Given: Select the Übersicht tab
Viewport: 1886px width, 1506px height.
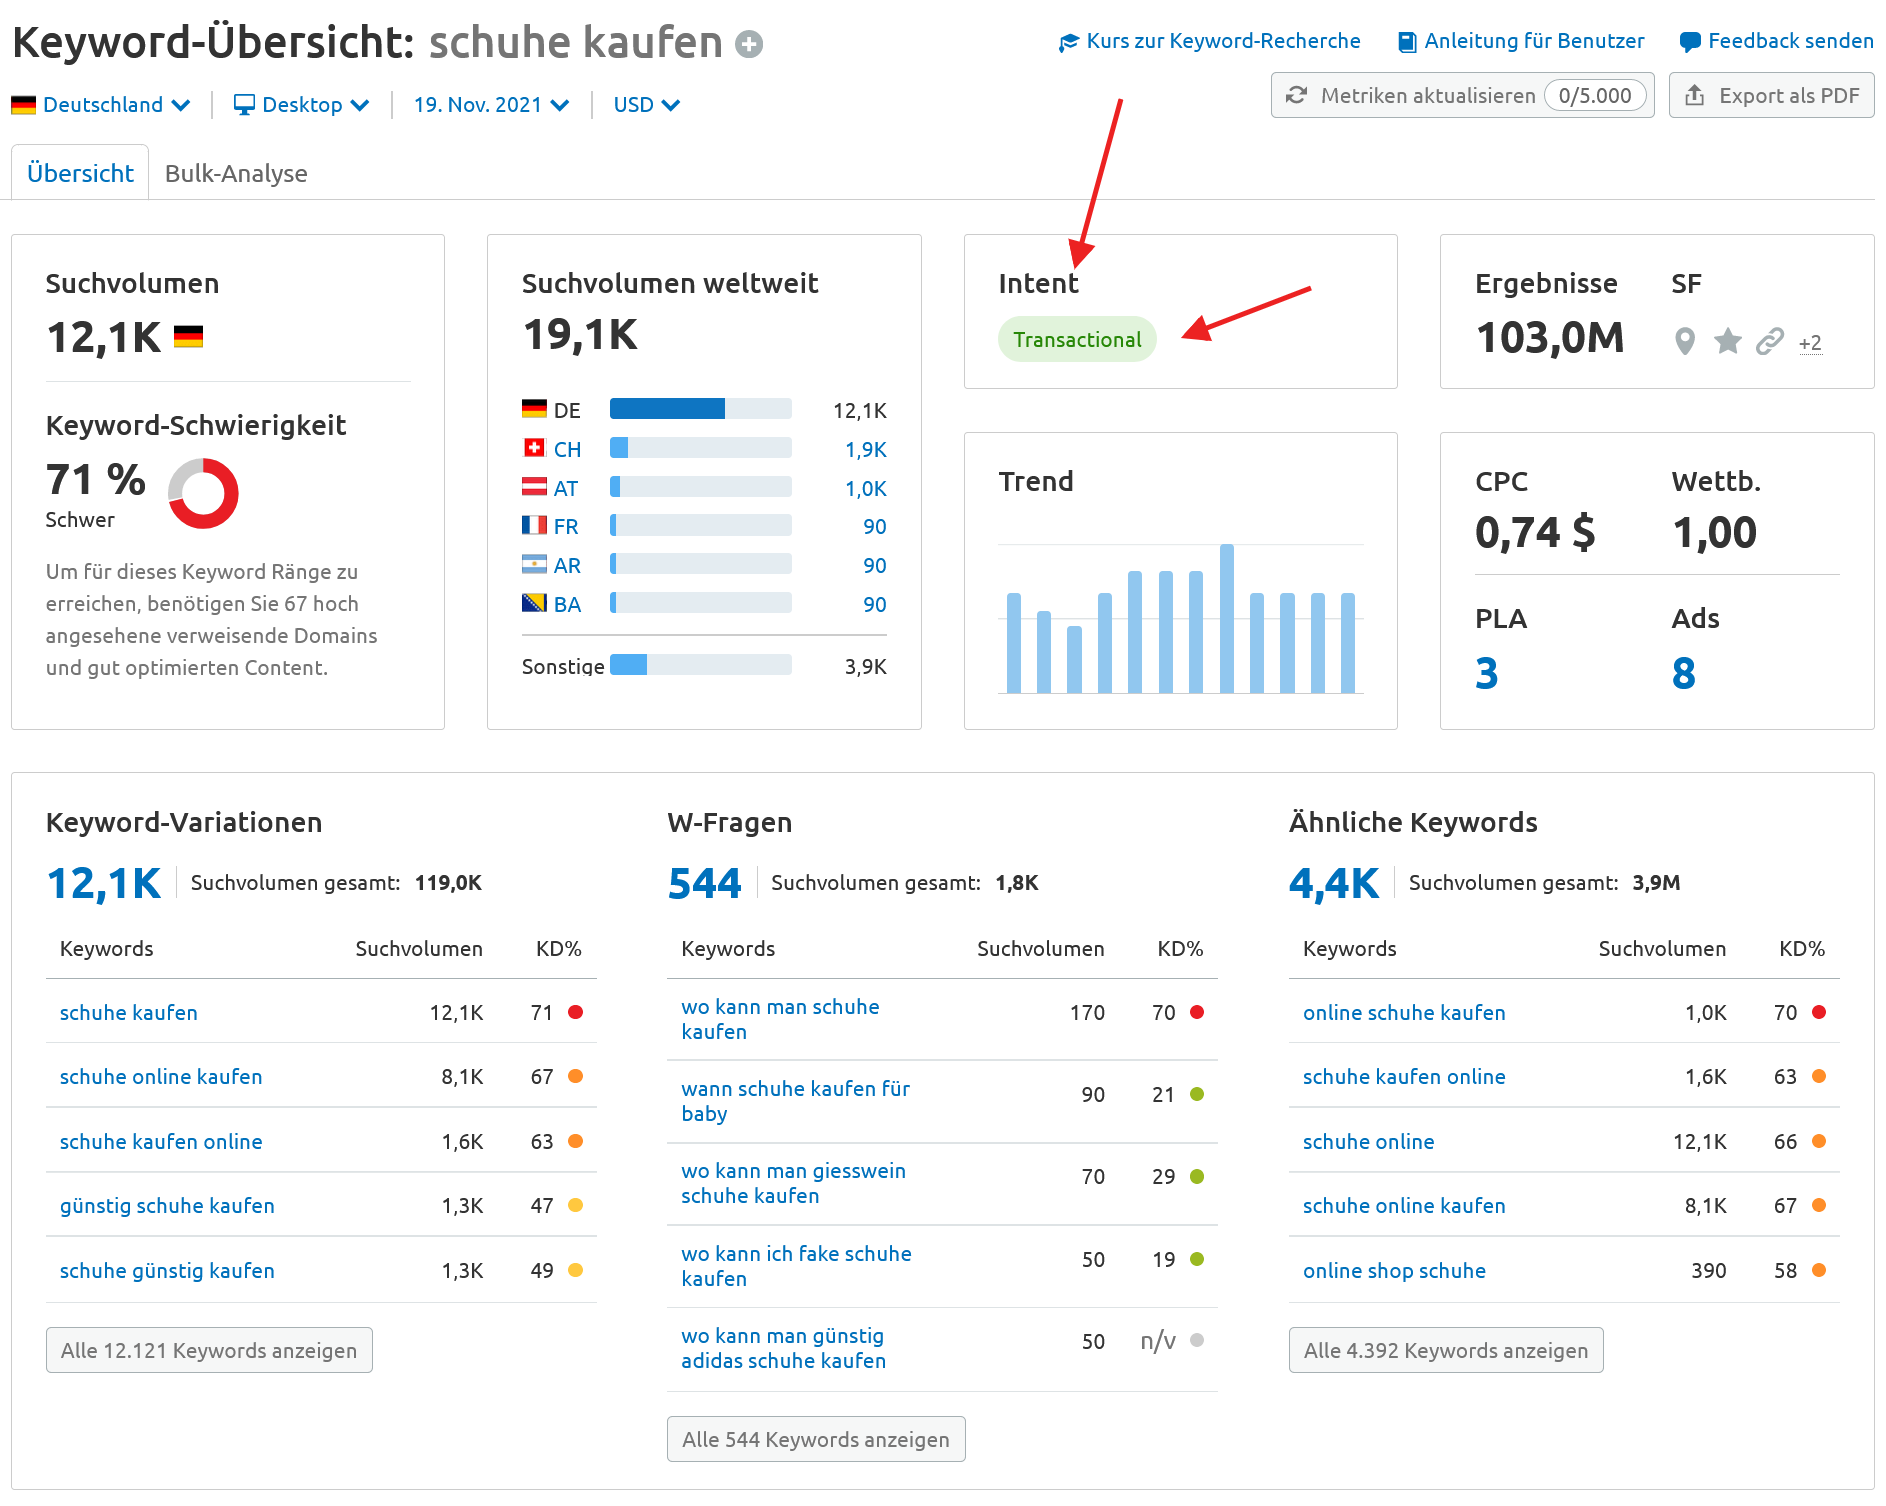Looking at the screenshot, I should pos(80,173).
